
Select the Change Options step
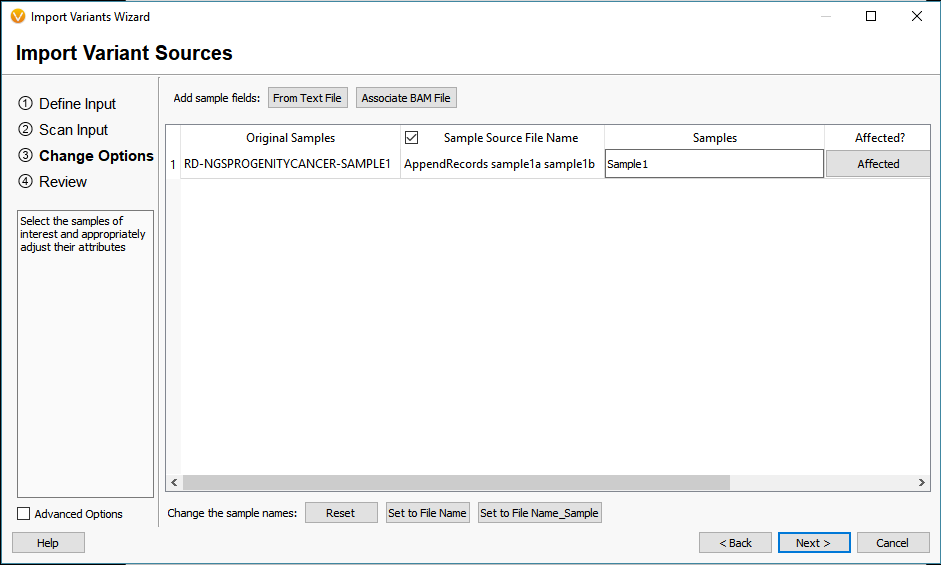coord(86,156)
